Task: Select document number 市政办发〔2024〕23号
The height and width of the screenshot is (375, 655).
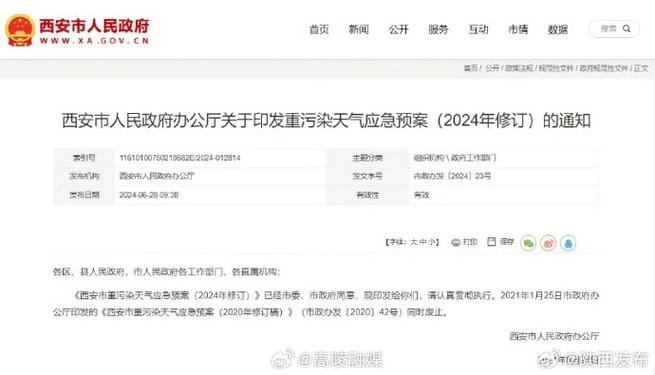Action: tap(452, 176)
